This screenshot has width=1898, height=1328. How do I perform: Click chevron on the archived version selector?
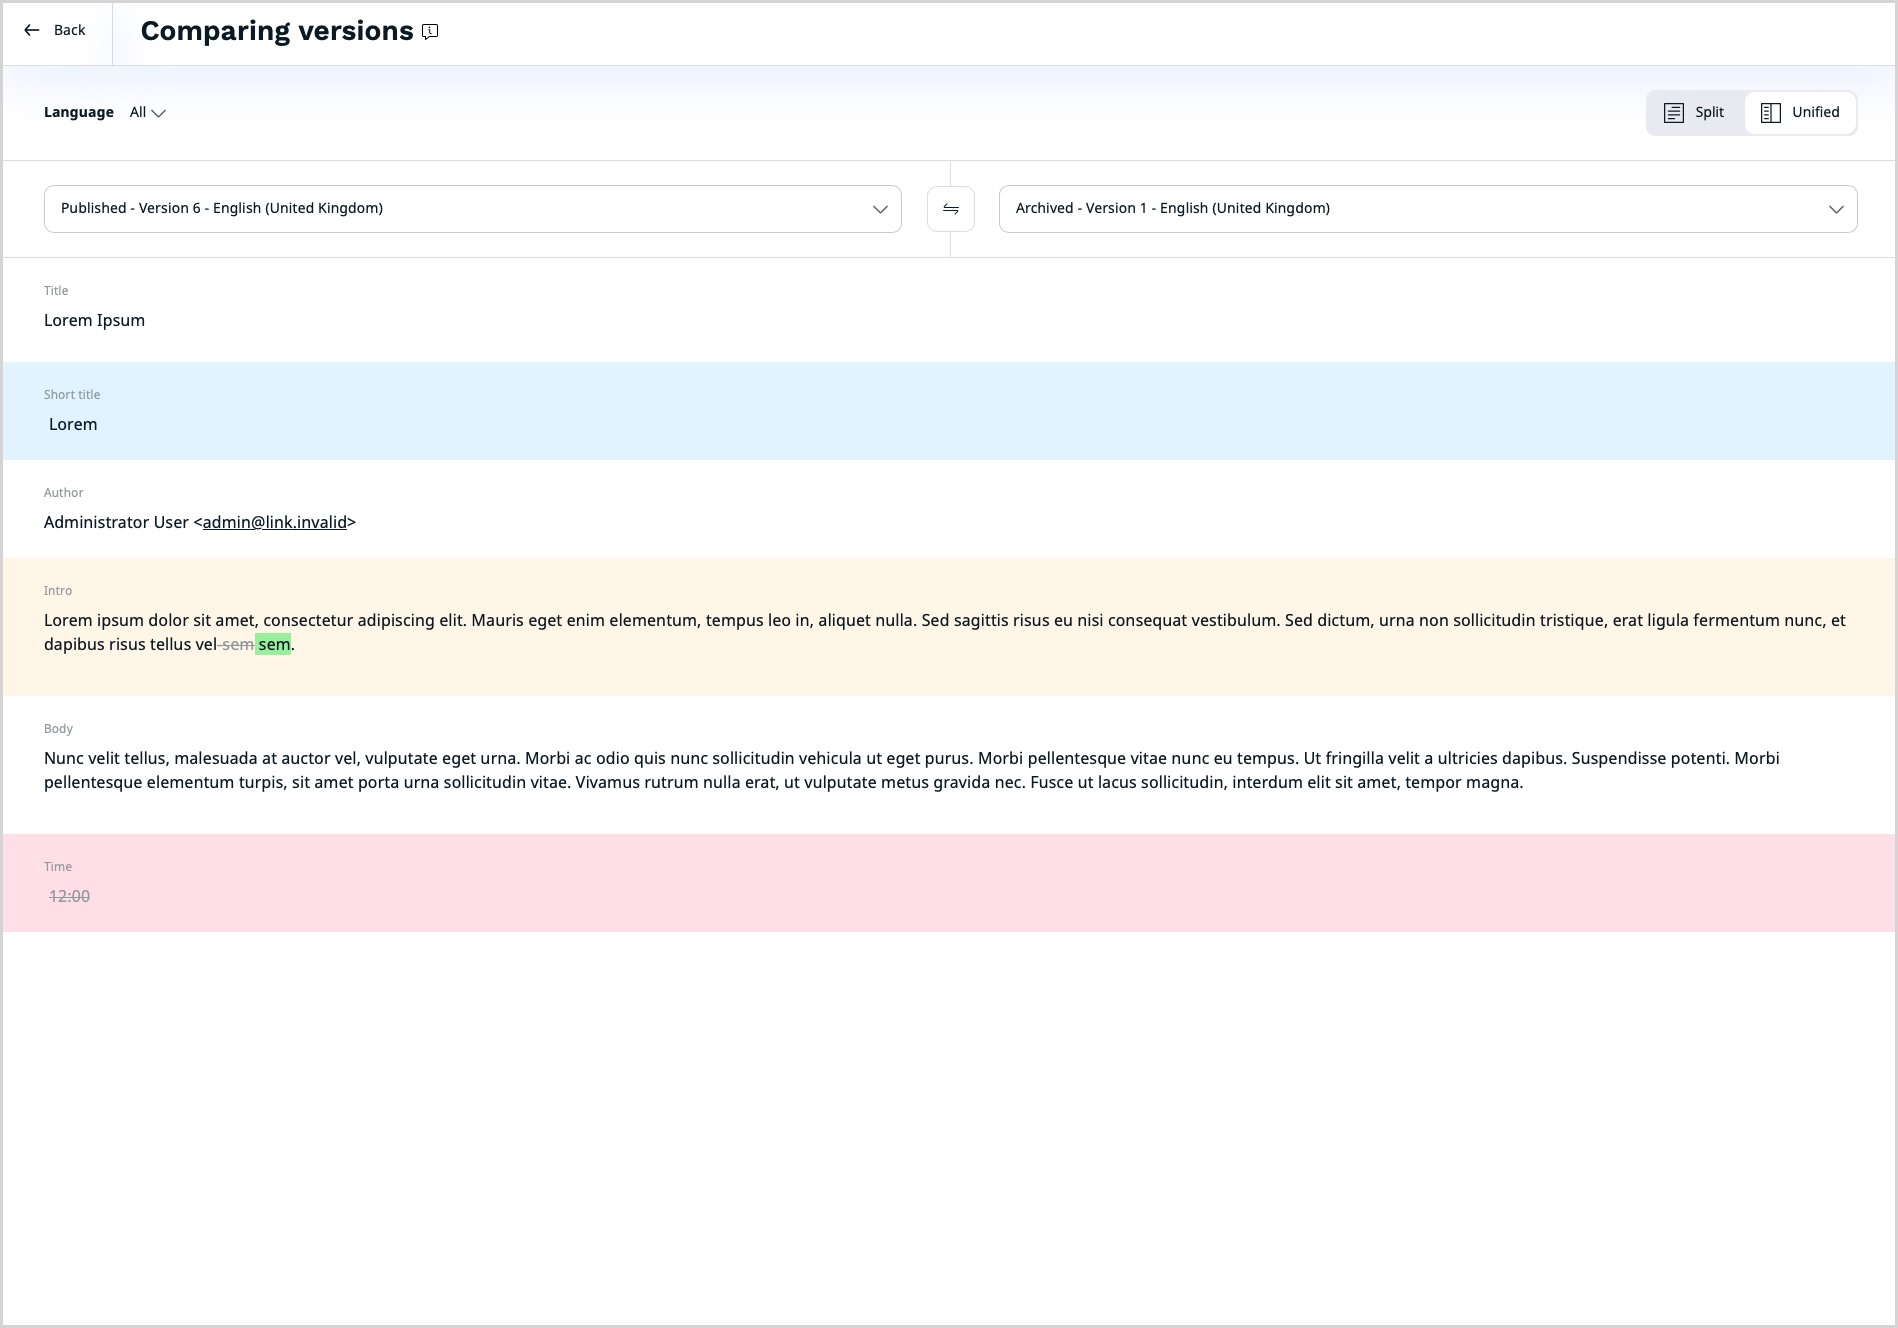(x=1835, y=209)
